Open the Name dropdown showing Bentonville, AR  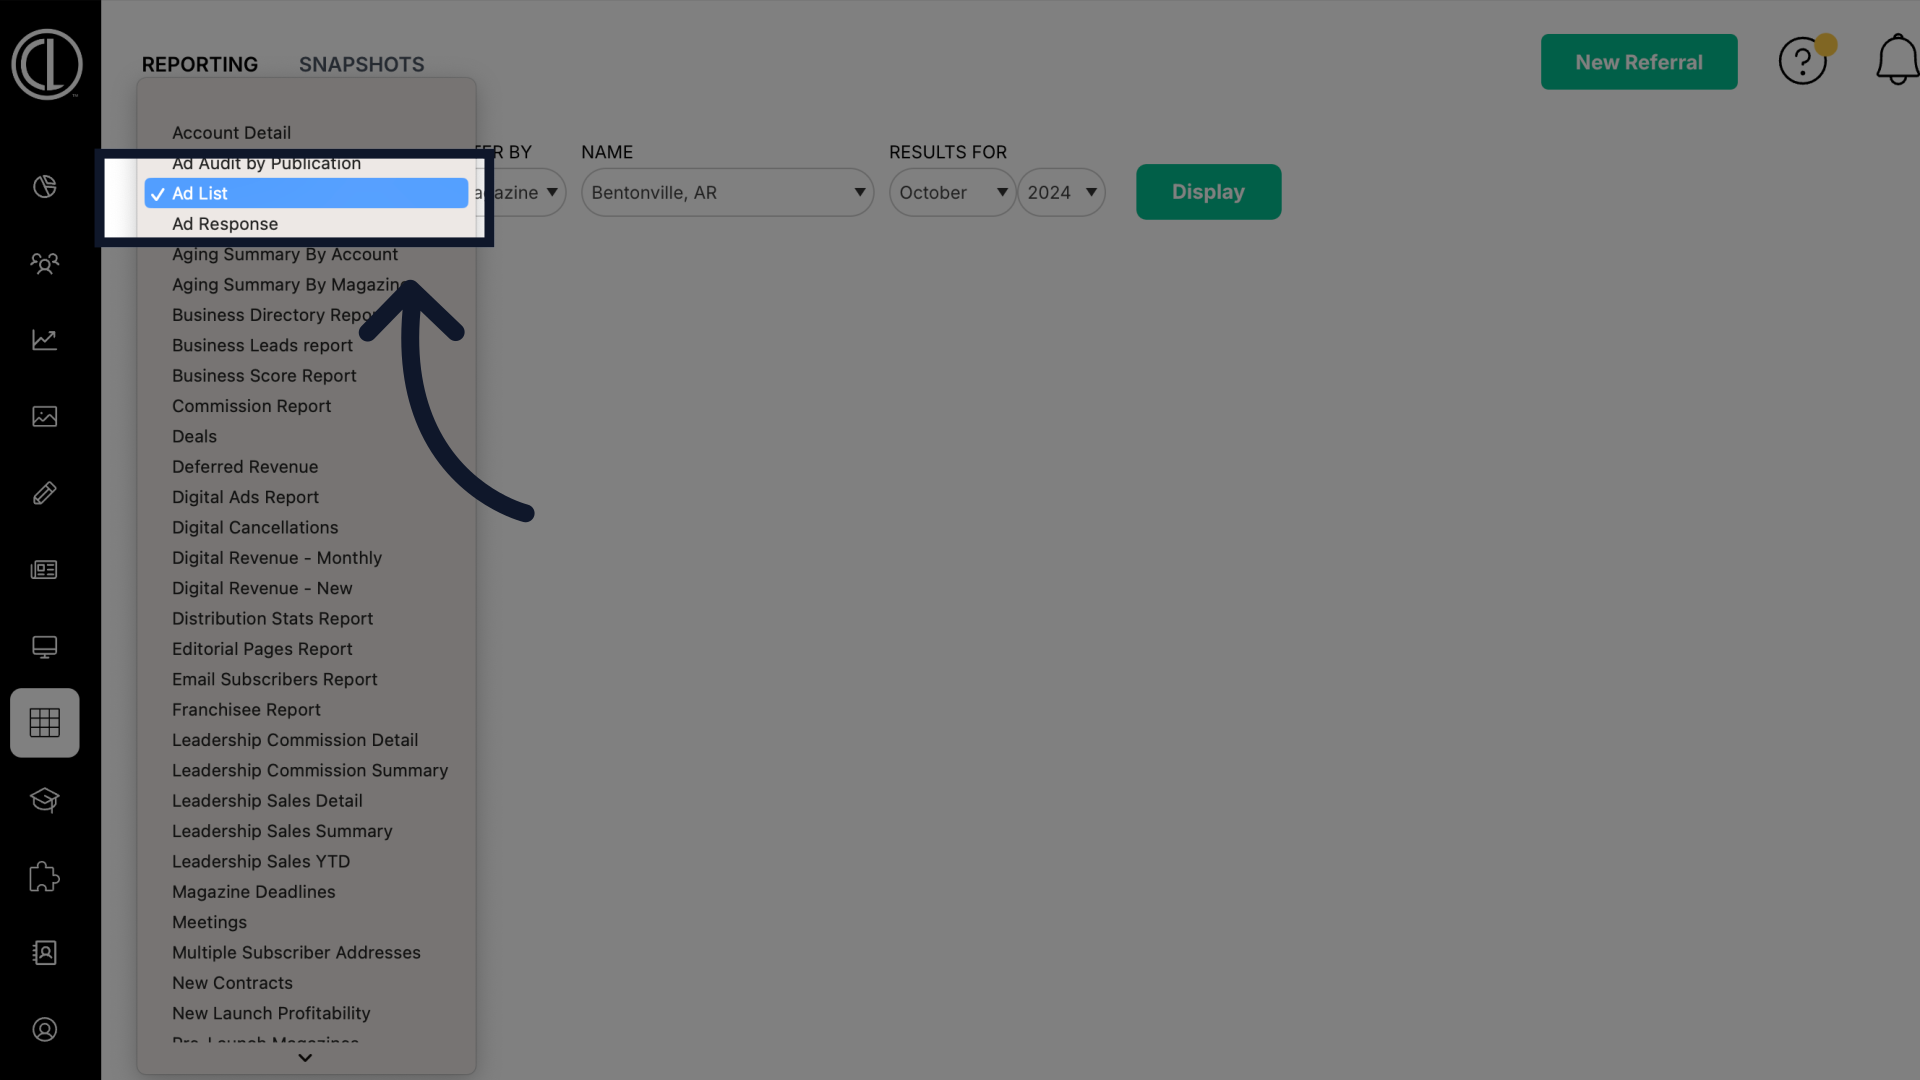[x=727, y=193]
